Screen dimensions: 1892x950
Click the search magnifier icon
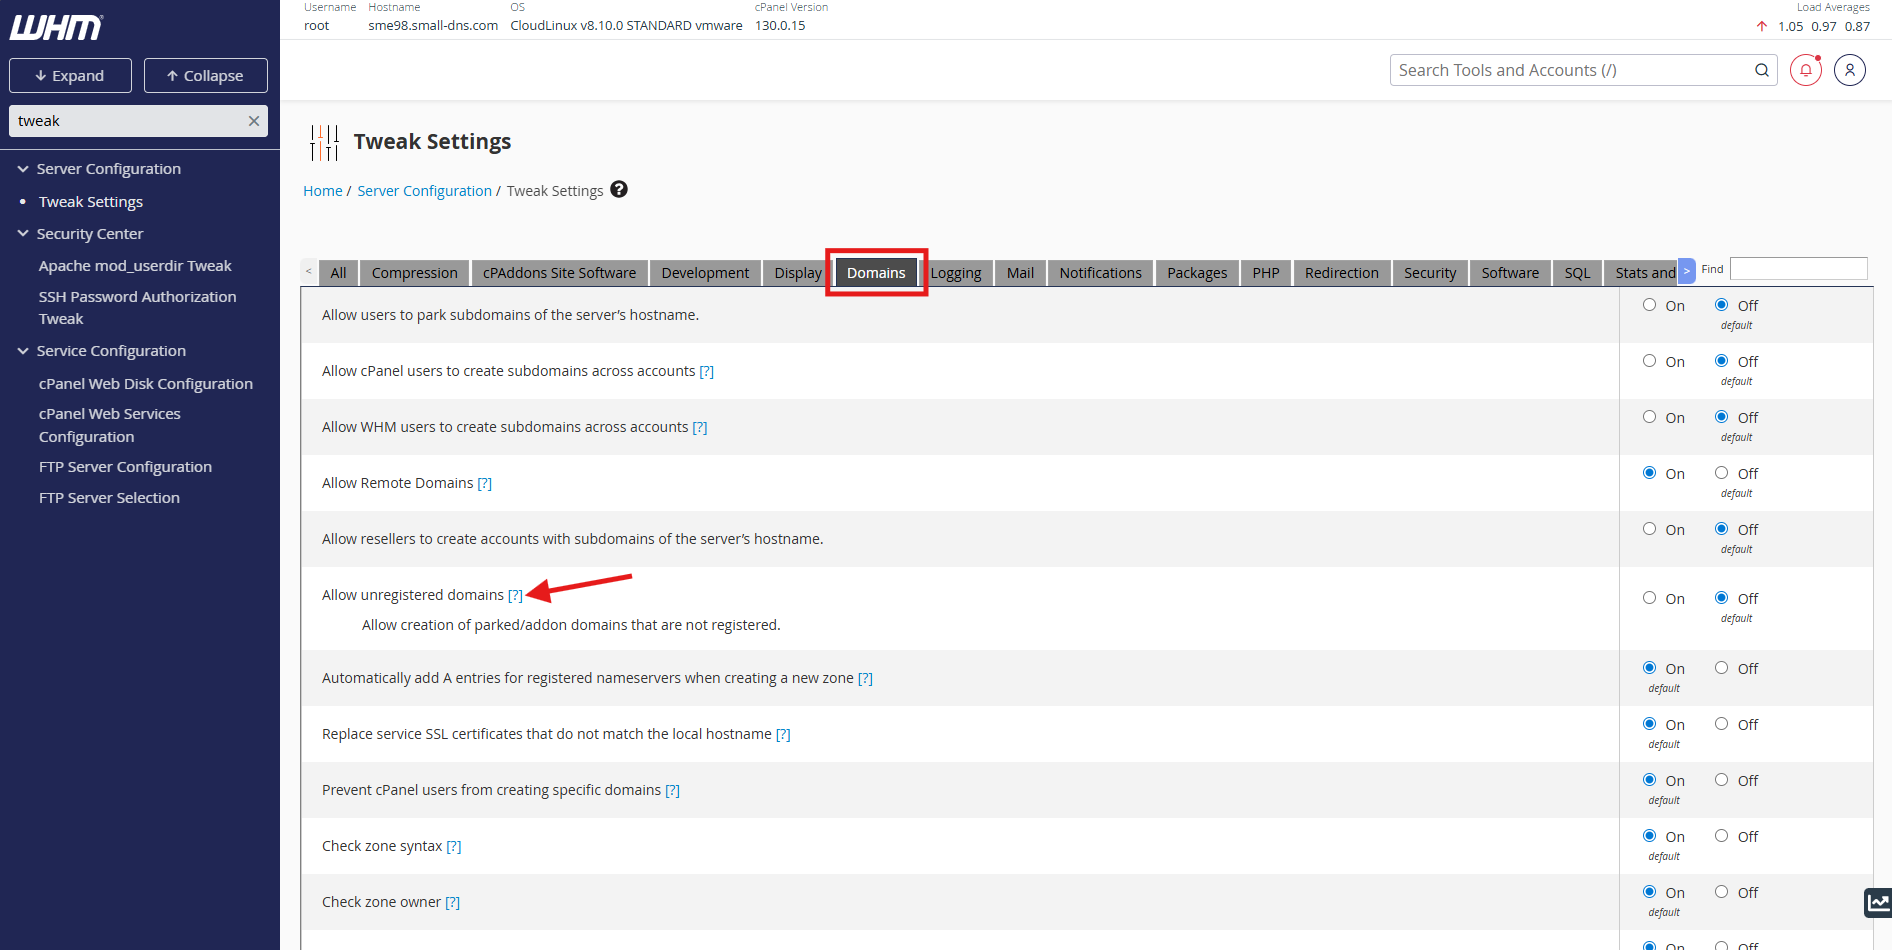tap(1761, 70)
